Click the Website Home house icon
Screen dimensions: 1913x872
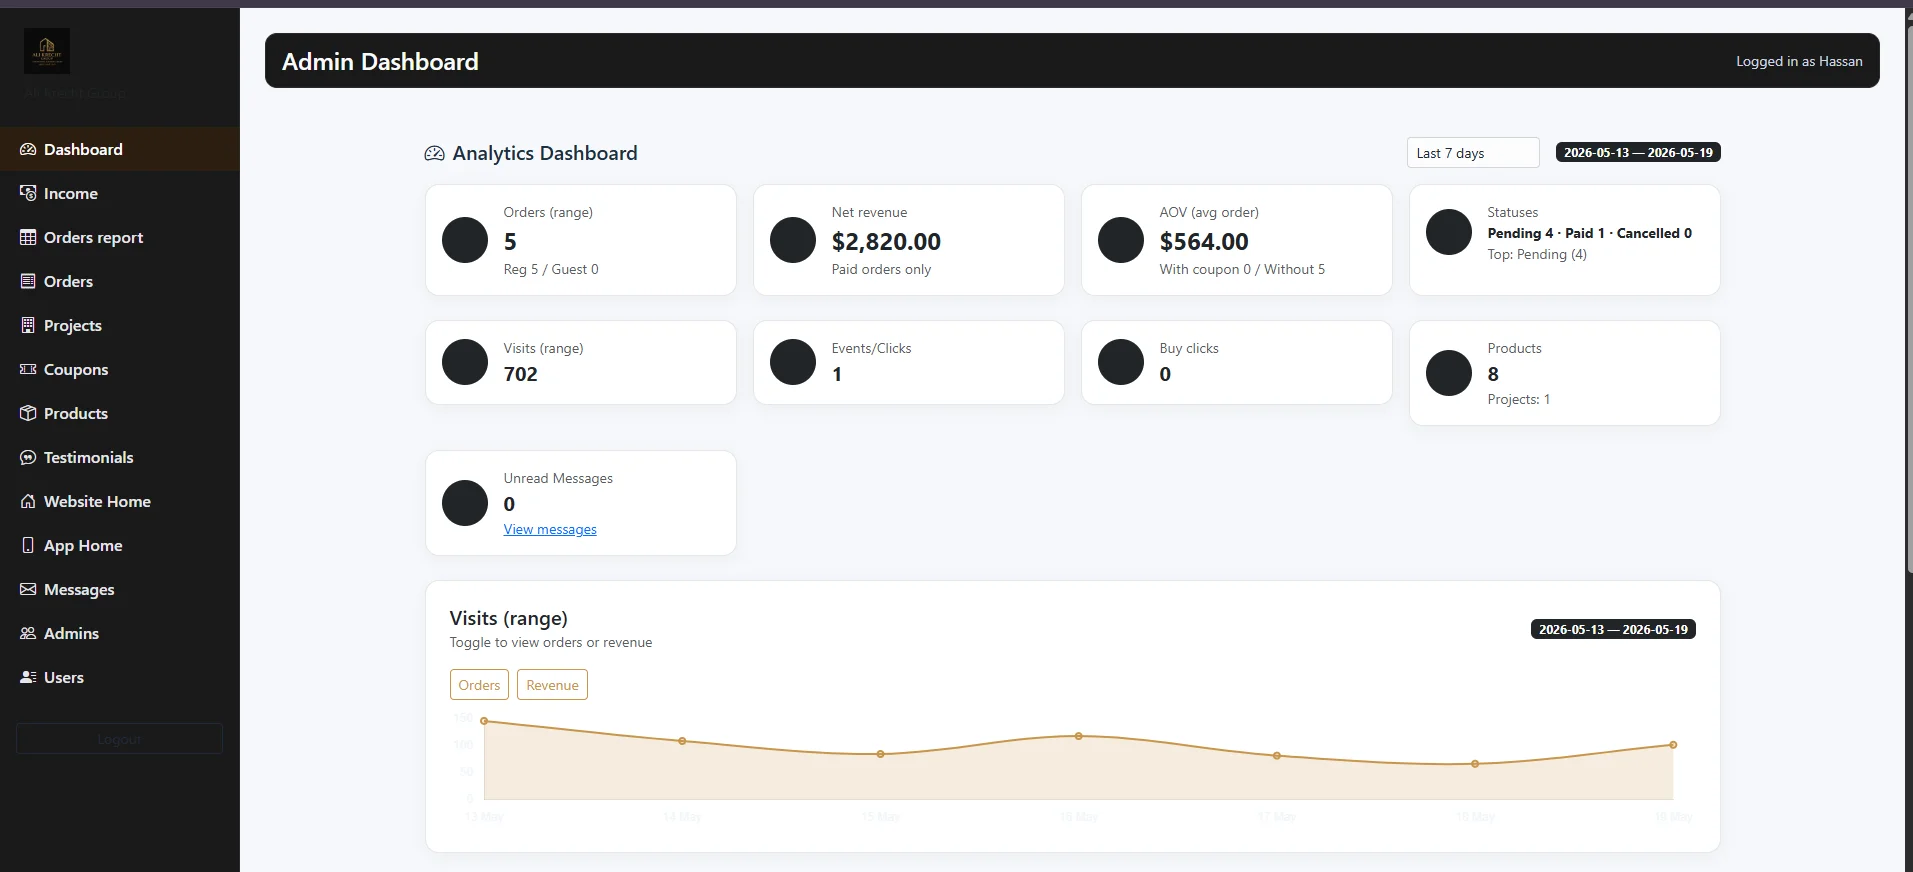tap(28, 501)
